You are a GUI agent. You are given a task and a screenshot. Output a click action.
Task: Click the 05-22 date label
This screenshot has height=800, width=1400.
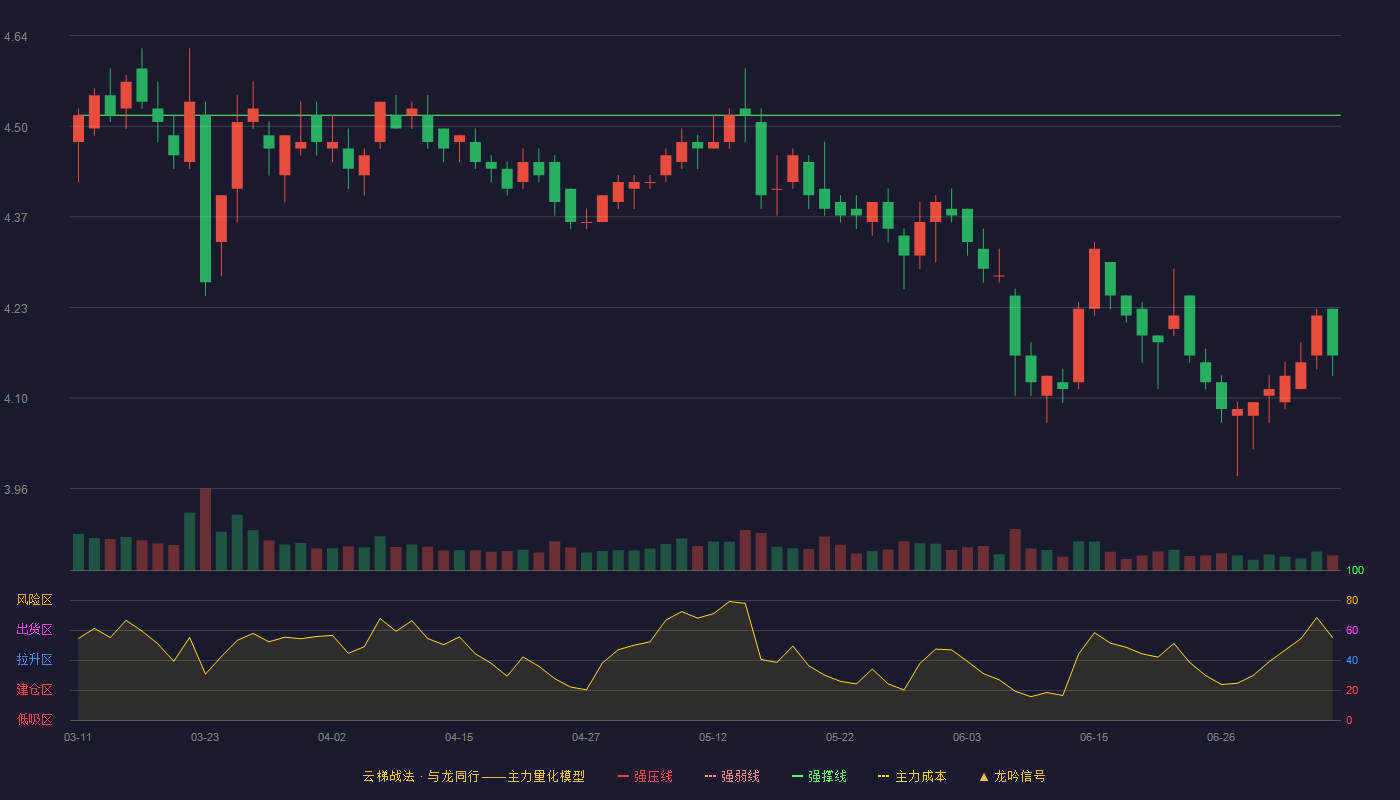tap(840, 737)
